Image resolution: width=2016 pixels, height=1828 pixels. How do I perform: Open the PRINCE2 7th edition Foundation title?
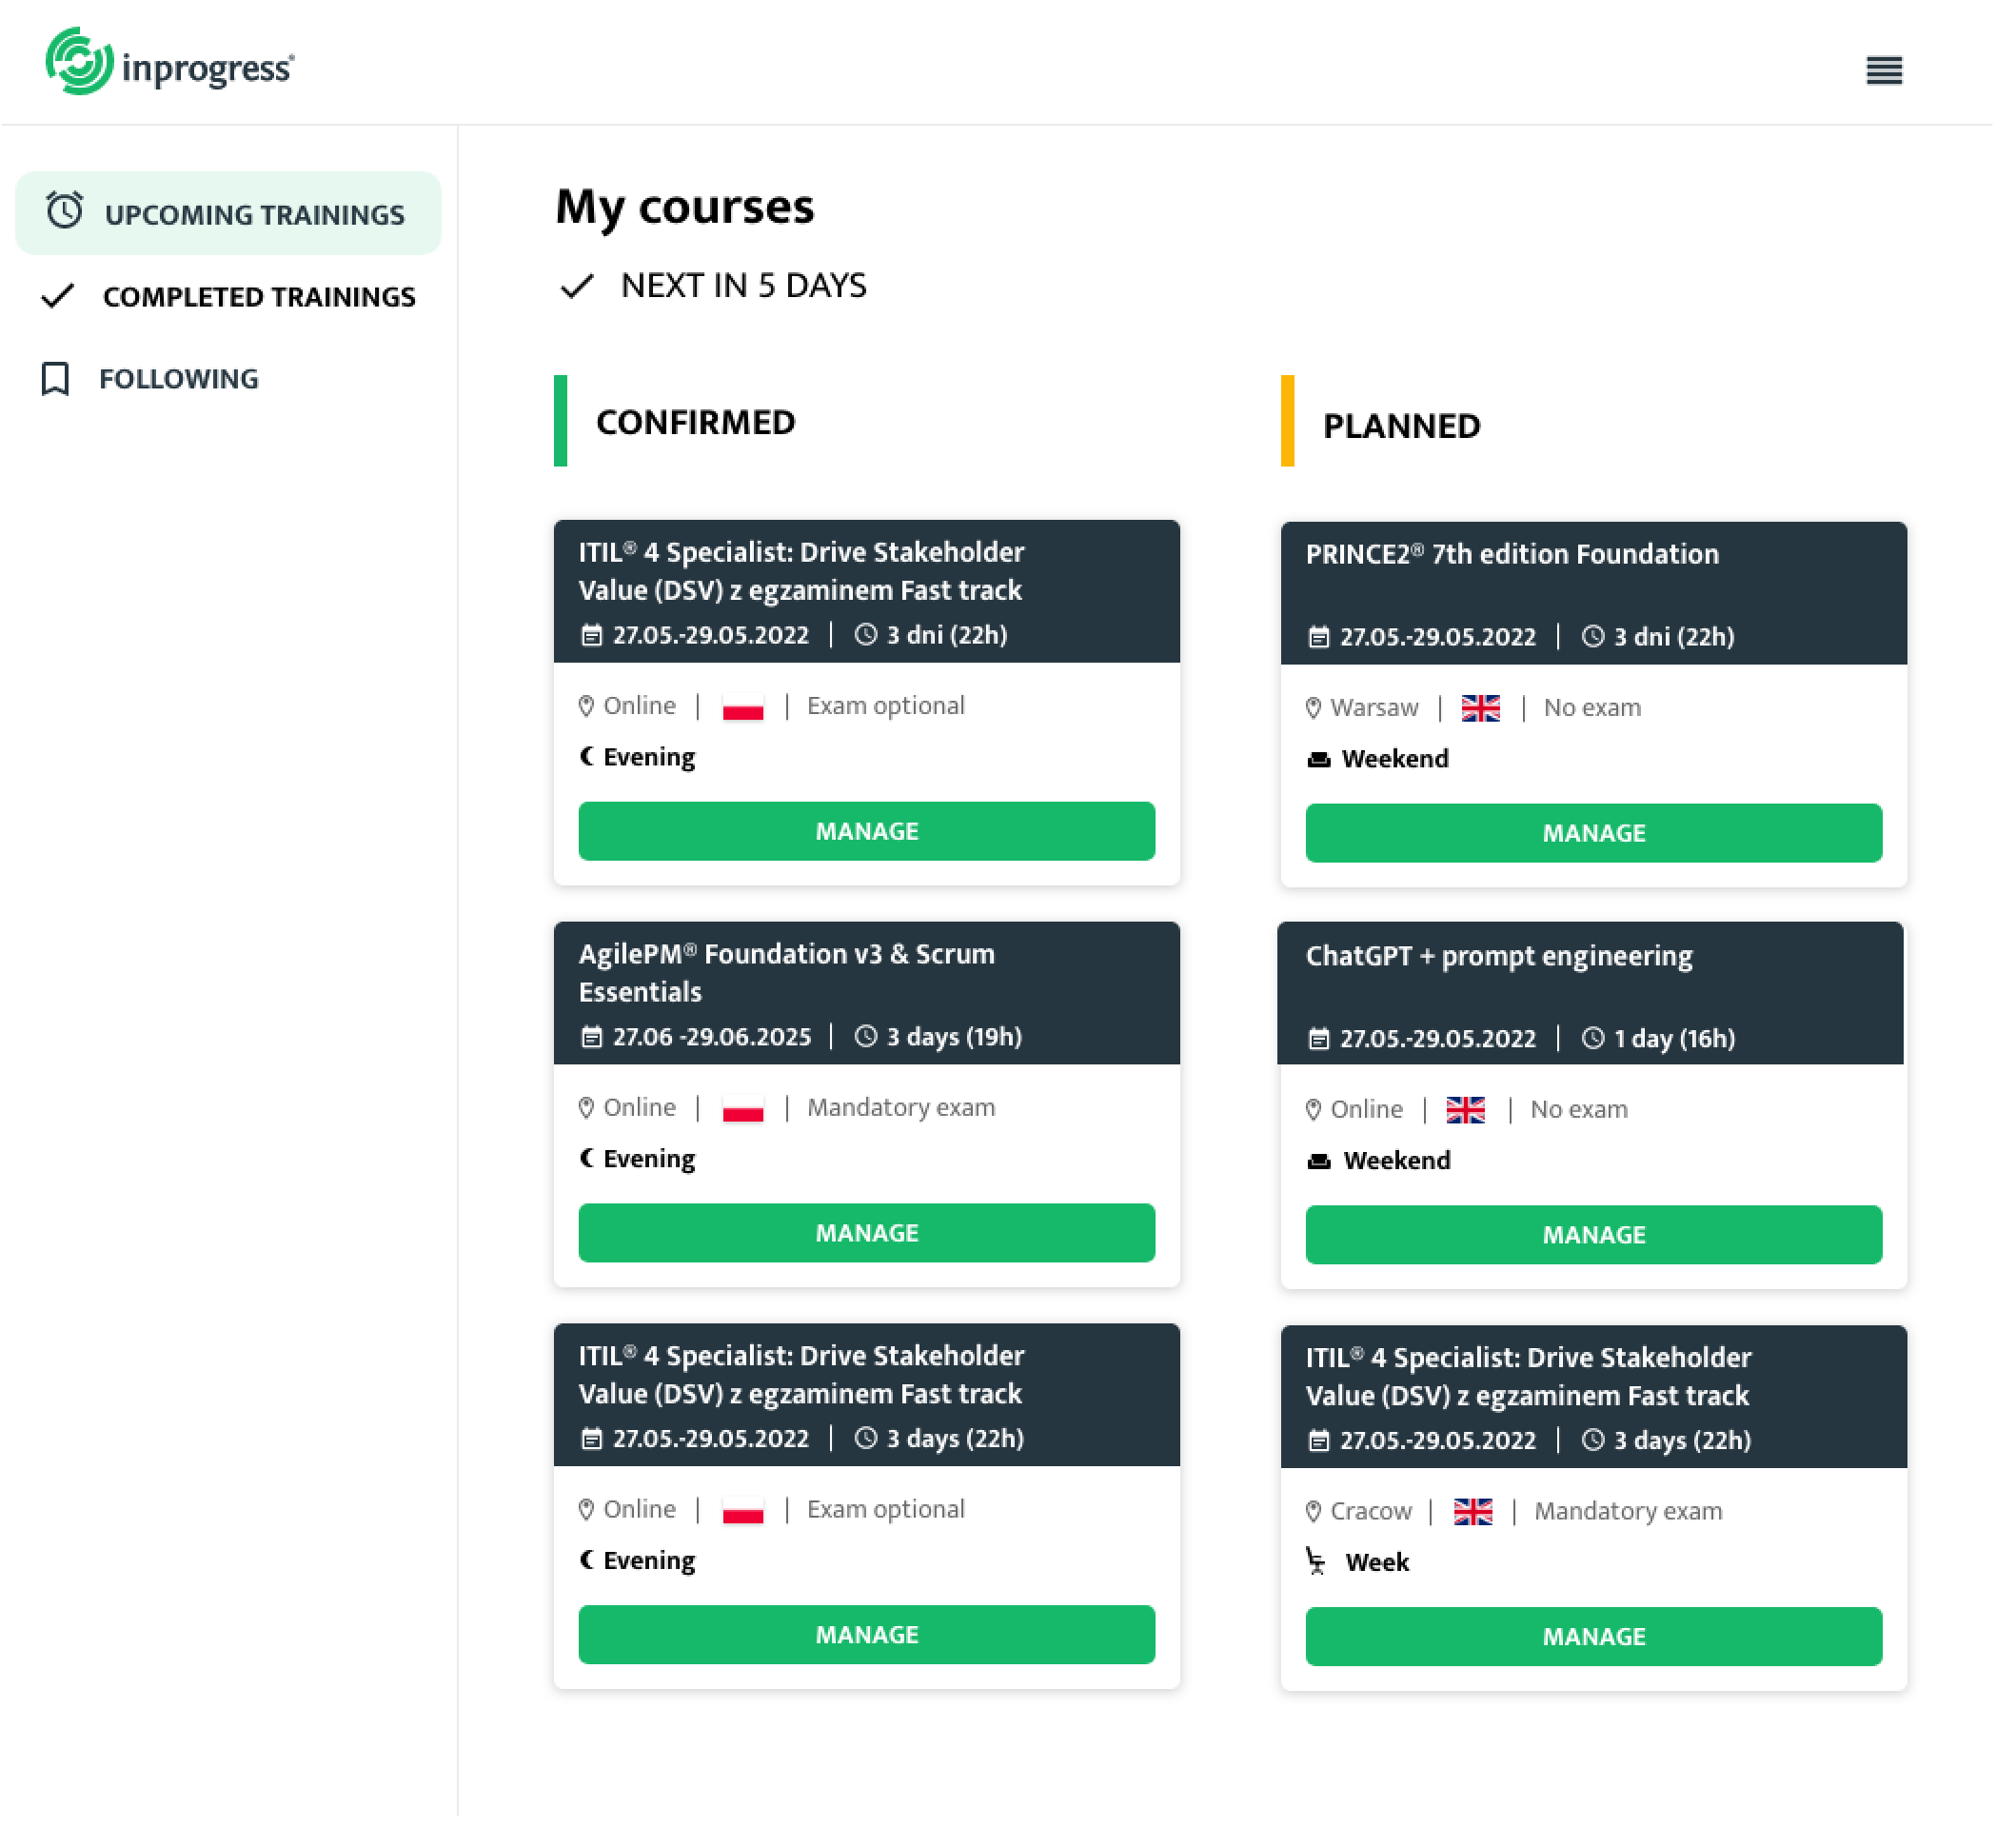(x=1512, y=554)
